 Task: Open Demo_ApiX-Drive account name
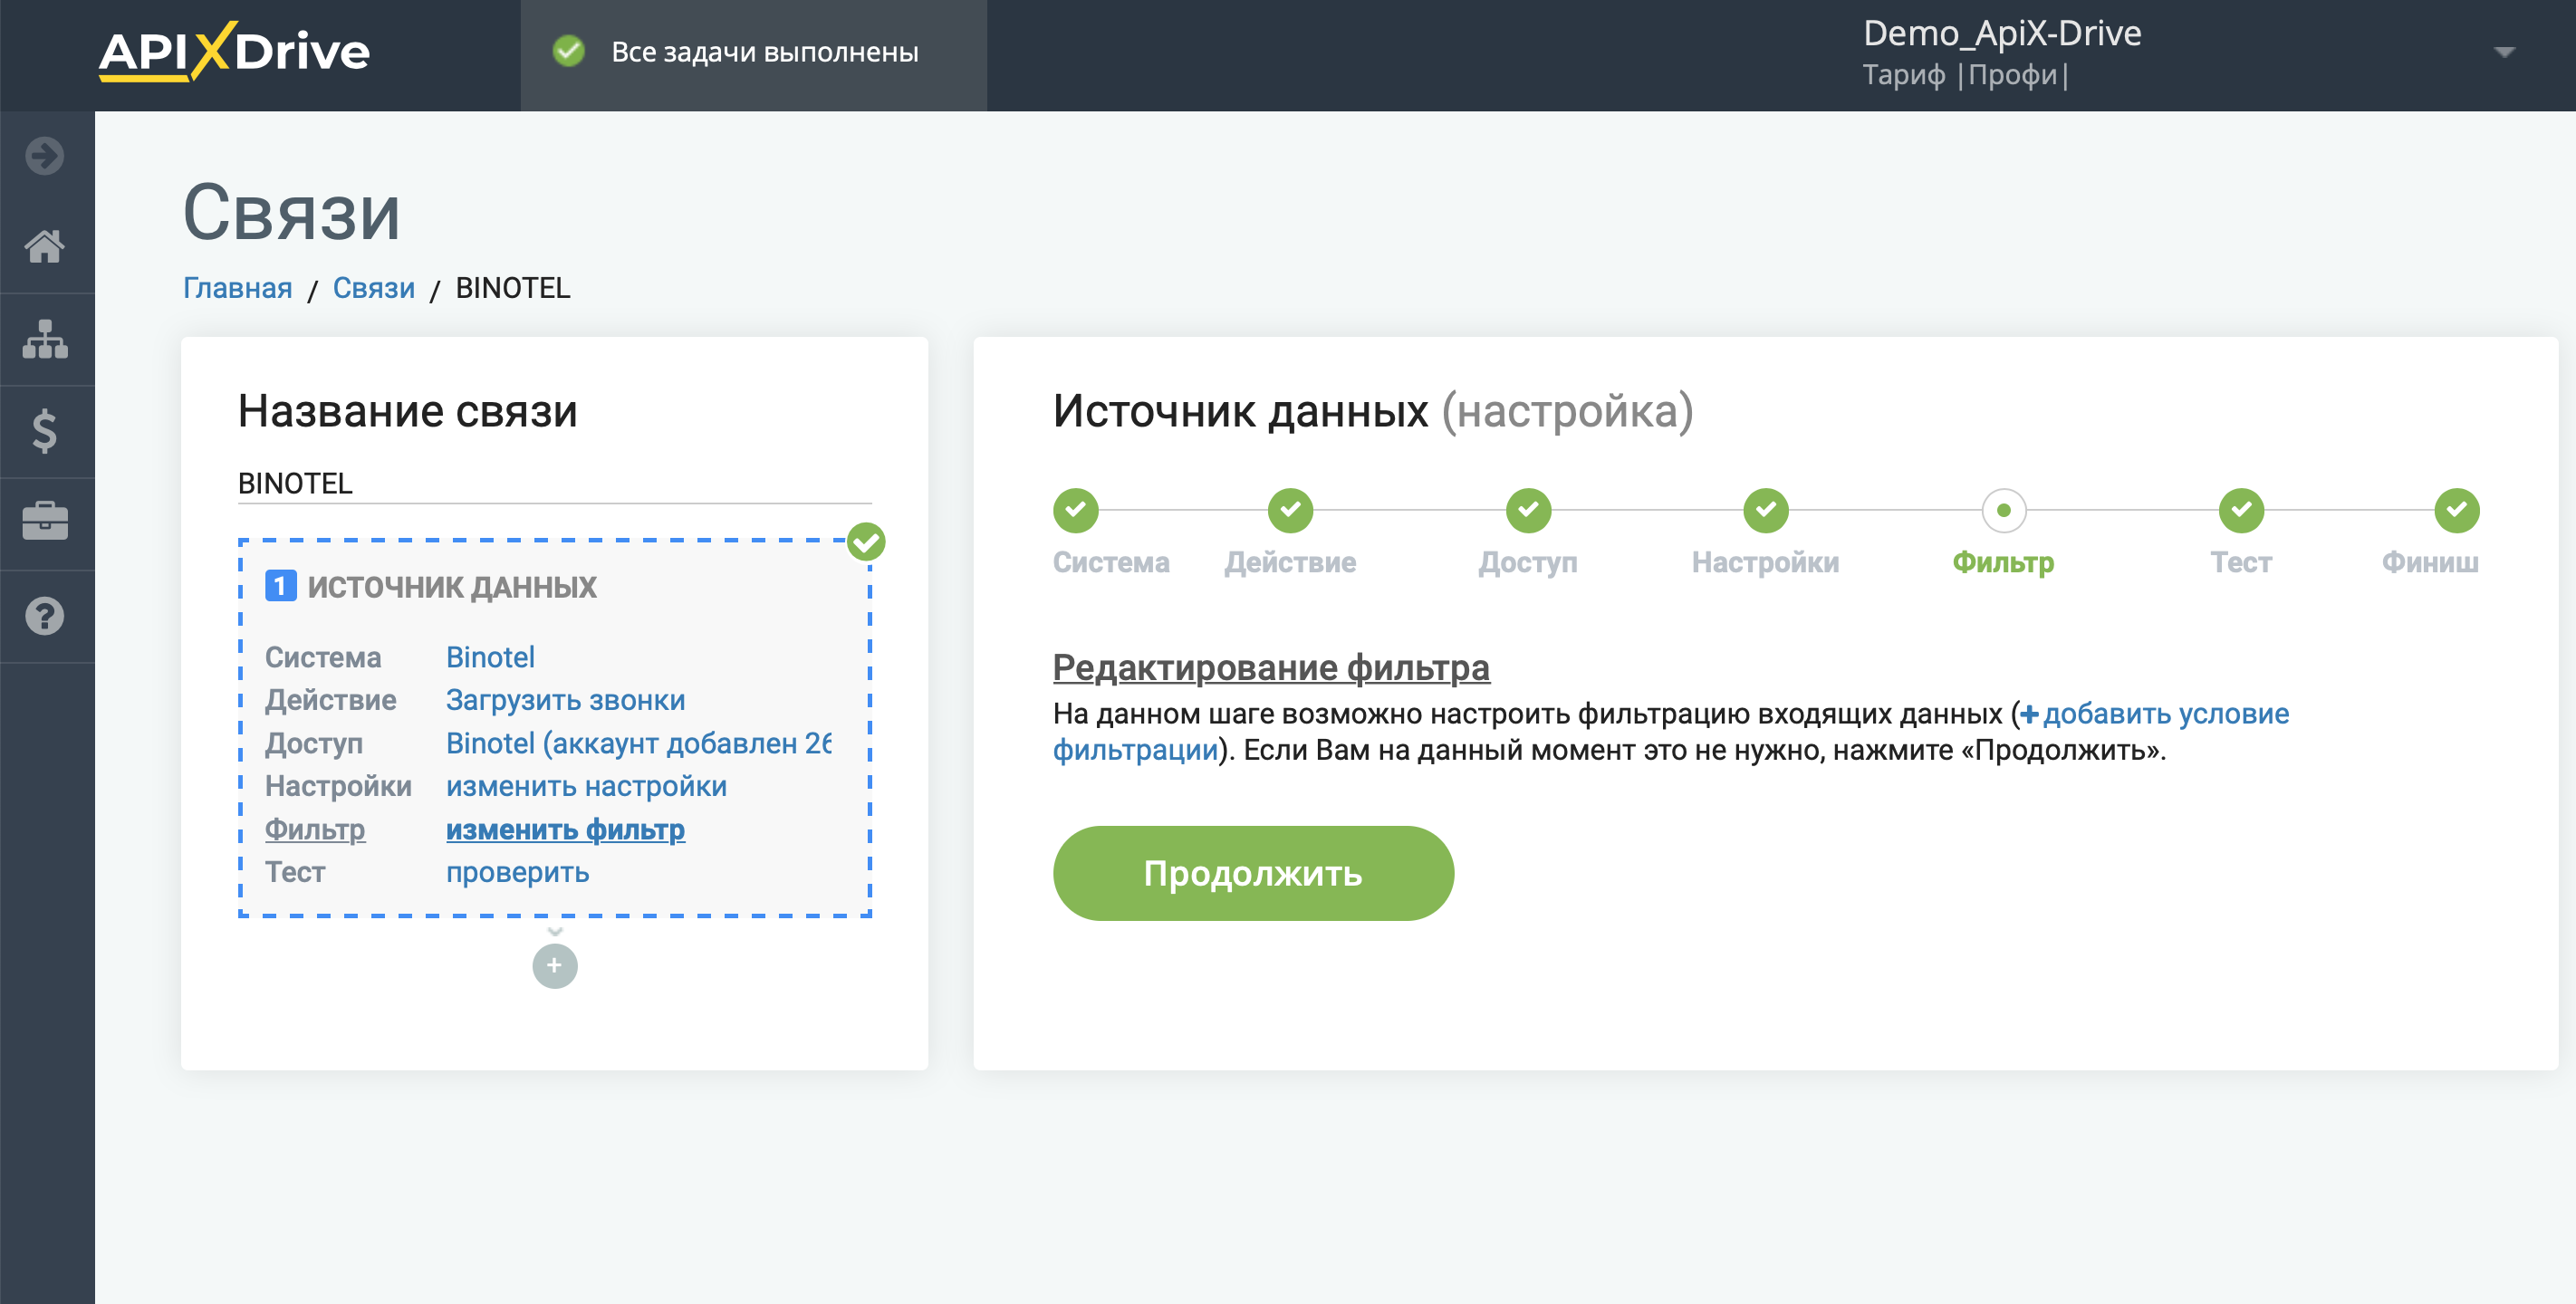[x=2002, y=33]
